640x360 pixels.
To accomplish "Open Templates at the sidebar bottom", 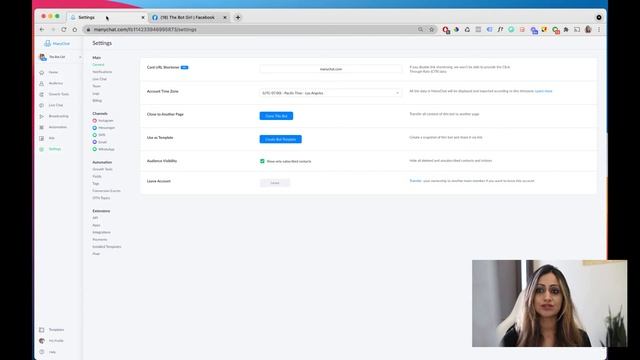I will click(56, 330).
